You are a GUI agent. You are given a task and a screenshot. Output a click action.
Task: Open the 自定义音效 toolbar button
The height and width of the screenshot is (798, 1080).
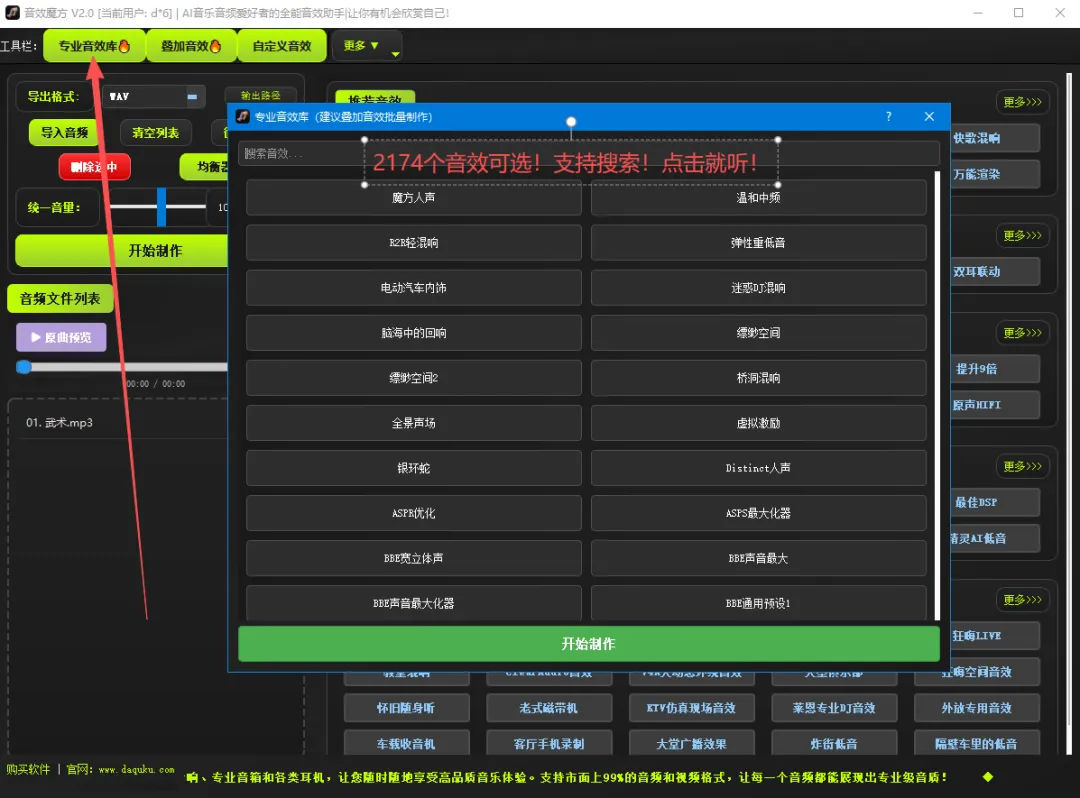[282, 46]
